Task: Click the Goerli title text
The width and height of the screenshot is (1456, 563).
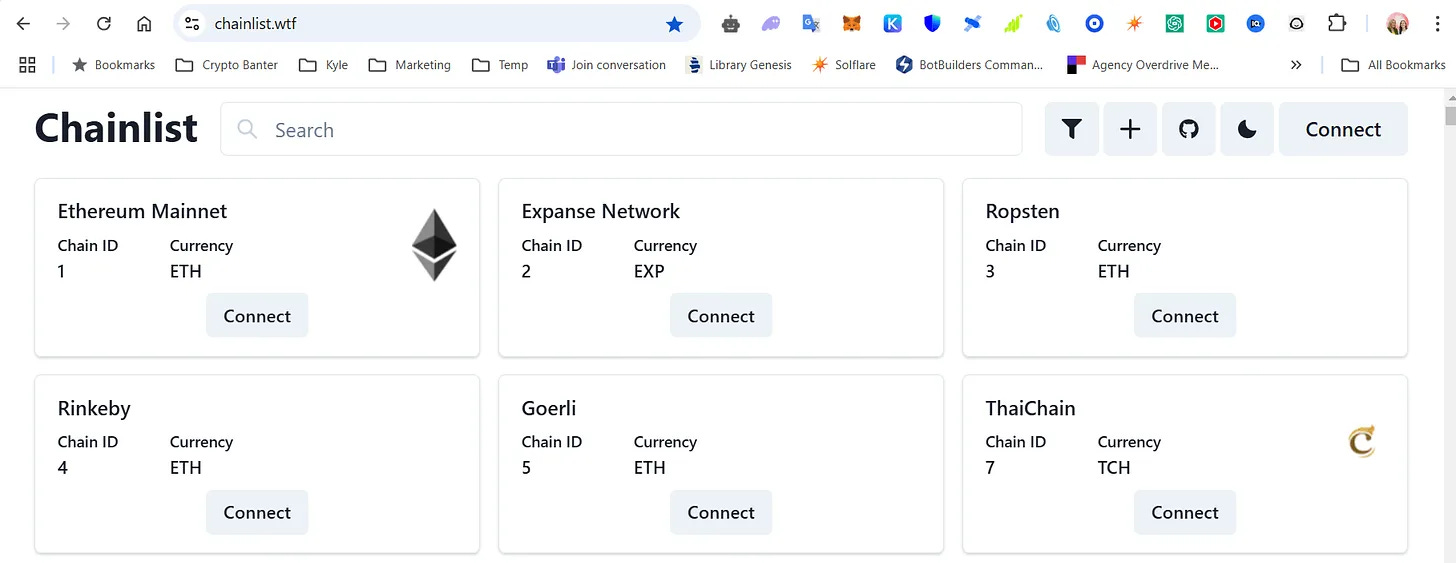Action: pyautogui.click(x=549, y=408)
